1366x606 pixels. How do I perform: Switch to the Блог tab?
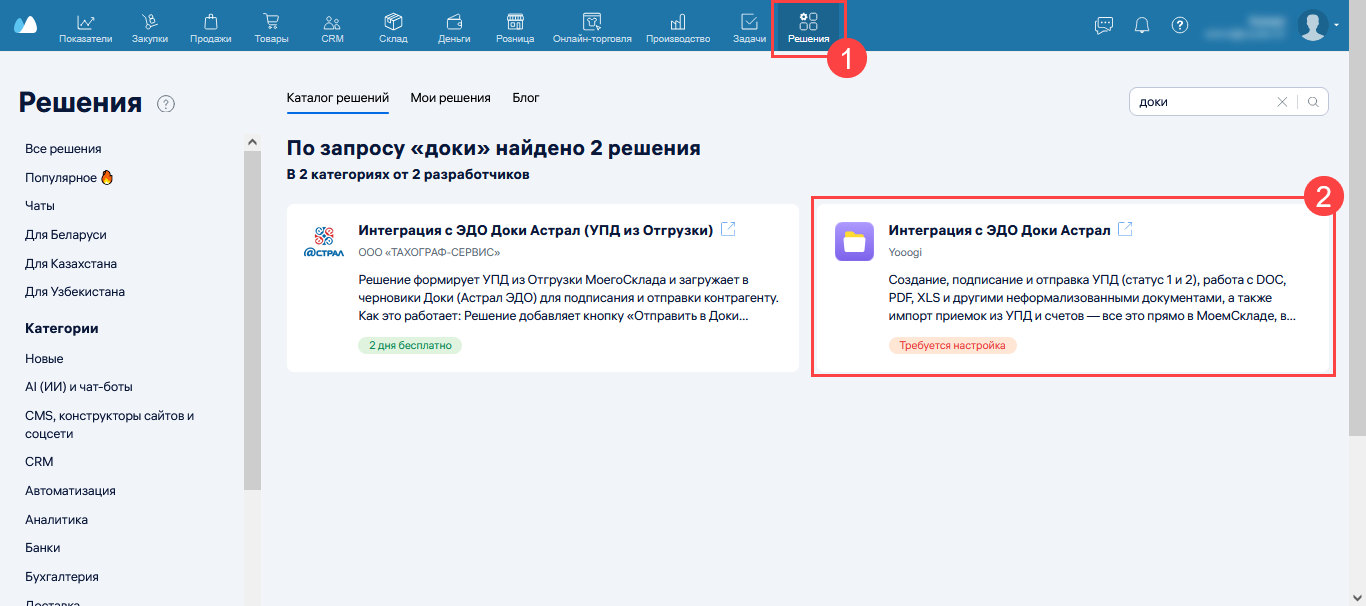[x=526, y=98]
